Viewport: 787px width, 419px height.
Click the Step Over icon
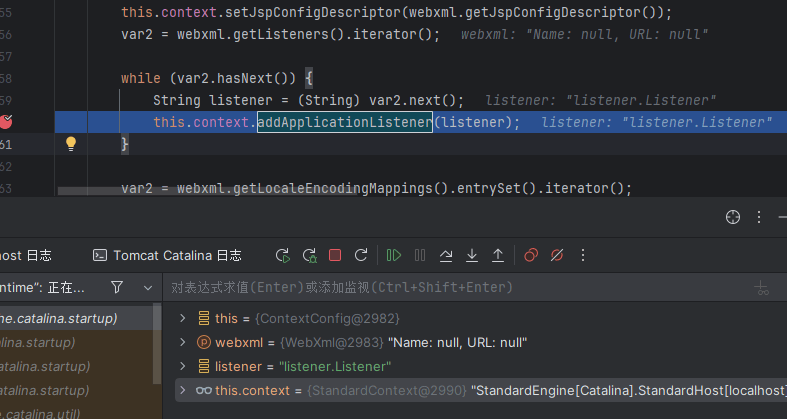coord(446,256)
